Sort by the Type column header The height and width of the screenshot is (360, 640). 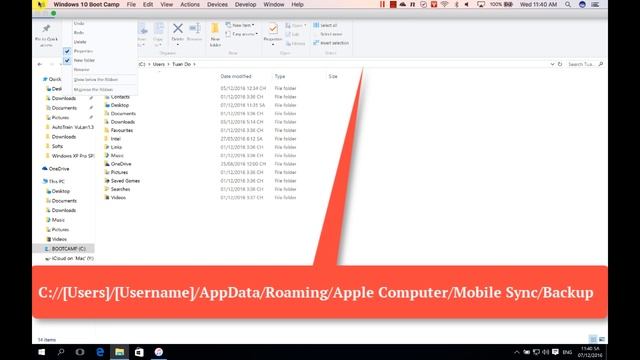coord(280,76)
